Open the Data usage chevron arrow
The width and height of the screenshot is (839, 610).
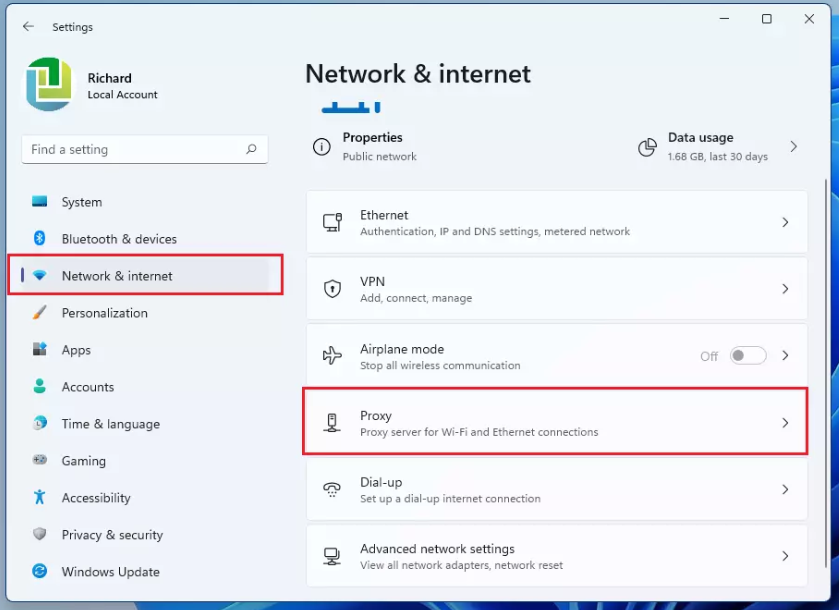click(794, 147)
